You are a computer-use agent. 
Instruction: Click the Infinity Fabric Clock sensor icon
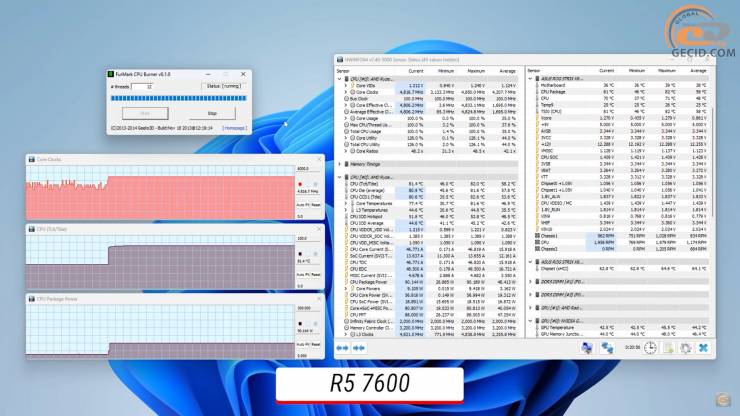(347, 321)
